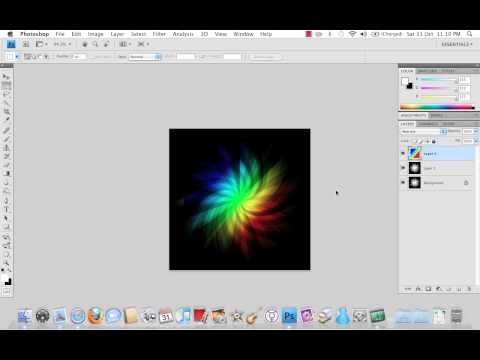The image size is (480, 360).
Task: Click the Feather input field
Action: pos(79,57)
